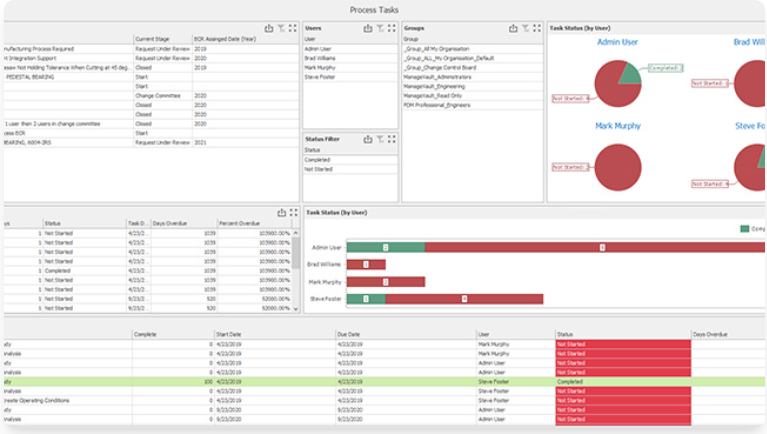This screenshot has width=767, height=434.
Task: Sort by Current Stage column header
Action: pyautogui.click(x=163, y=39)
